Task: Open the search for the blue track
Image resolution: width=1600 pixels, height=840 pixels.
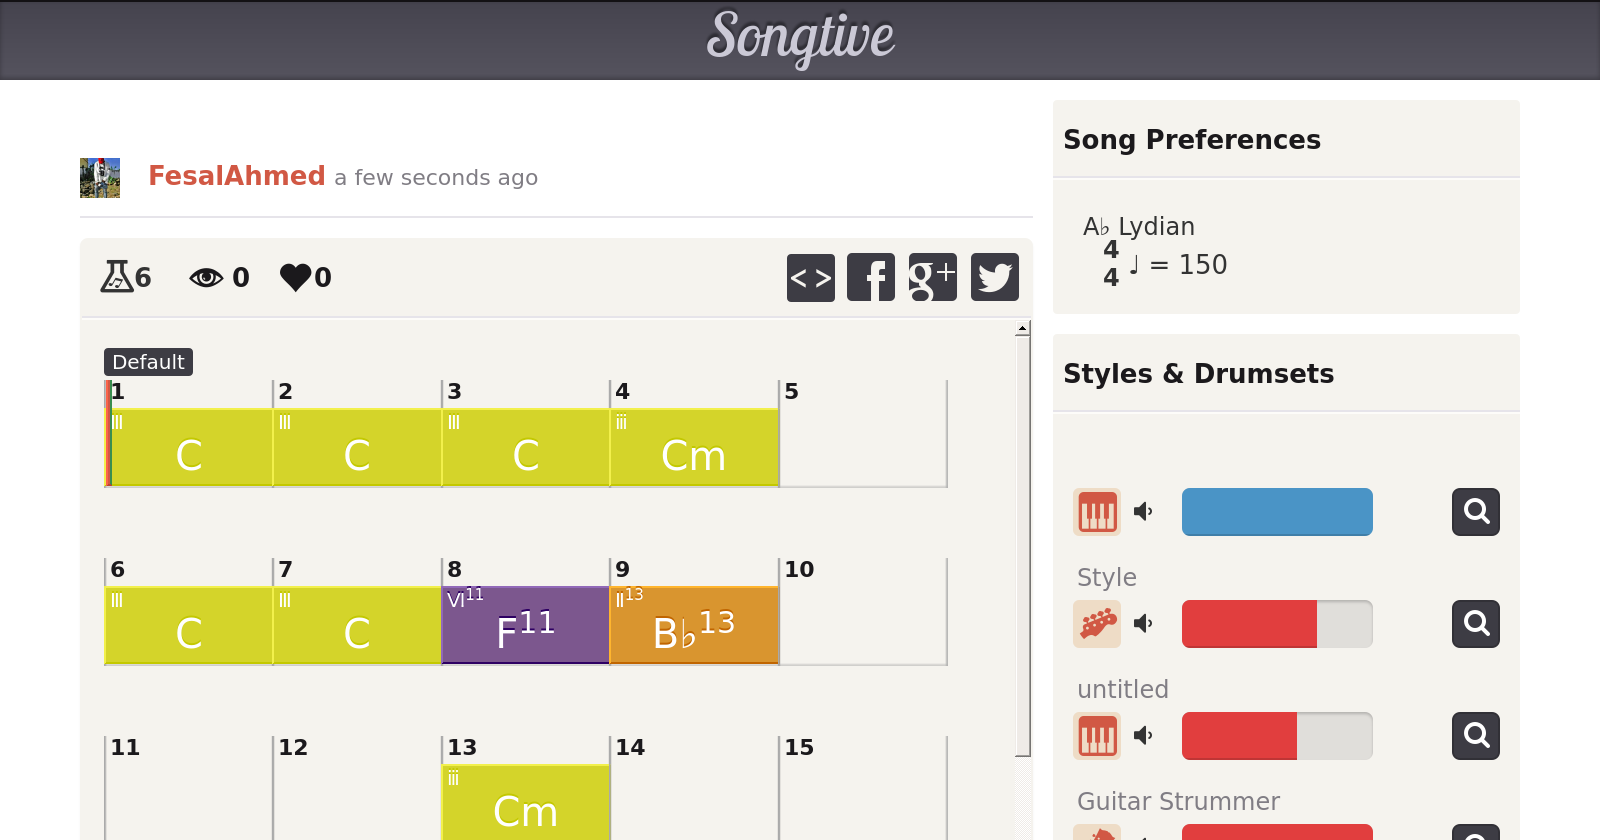Action: click(x=1475, y=512)
